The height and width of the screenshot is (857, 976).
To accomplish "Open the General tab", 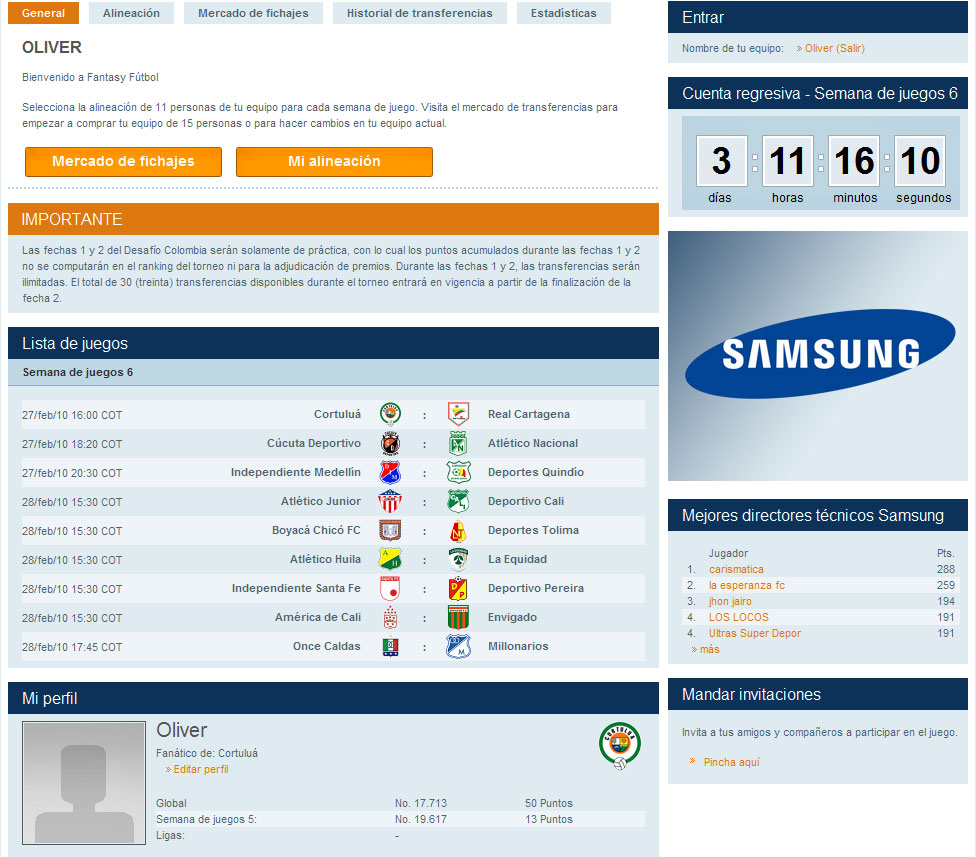I will click(44, 13).
